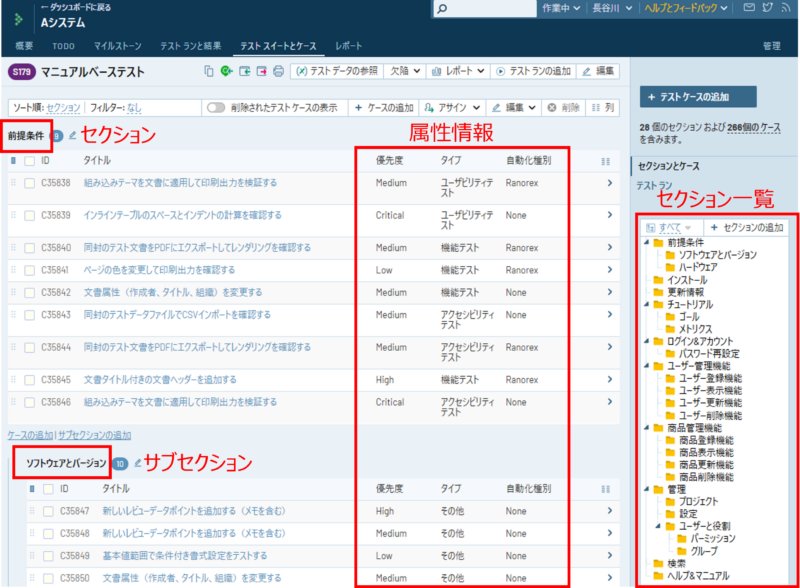This screenshot has width=800, height=588.
Task: Open the RSS feed icon in top bar
Action: point(786,8)
